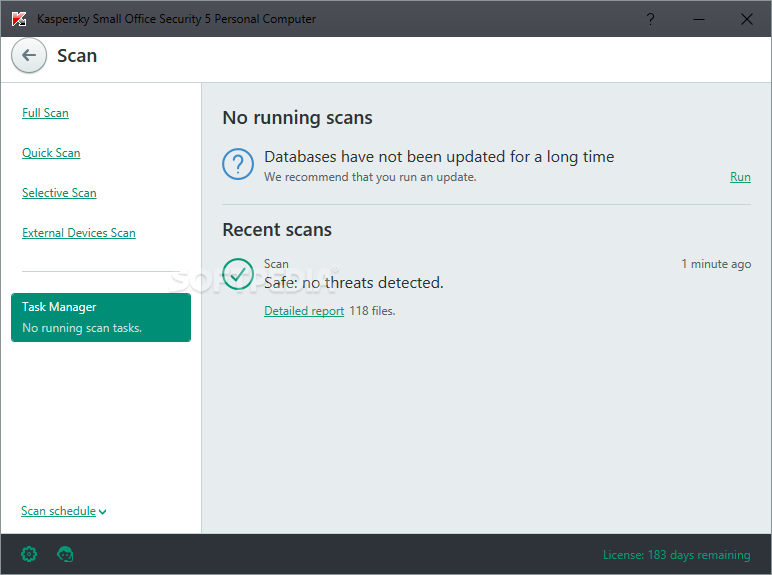This screenshot has height=575, width=772.
Task: Open help with the question mark button
Action: click(650, 19)
